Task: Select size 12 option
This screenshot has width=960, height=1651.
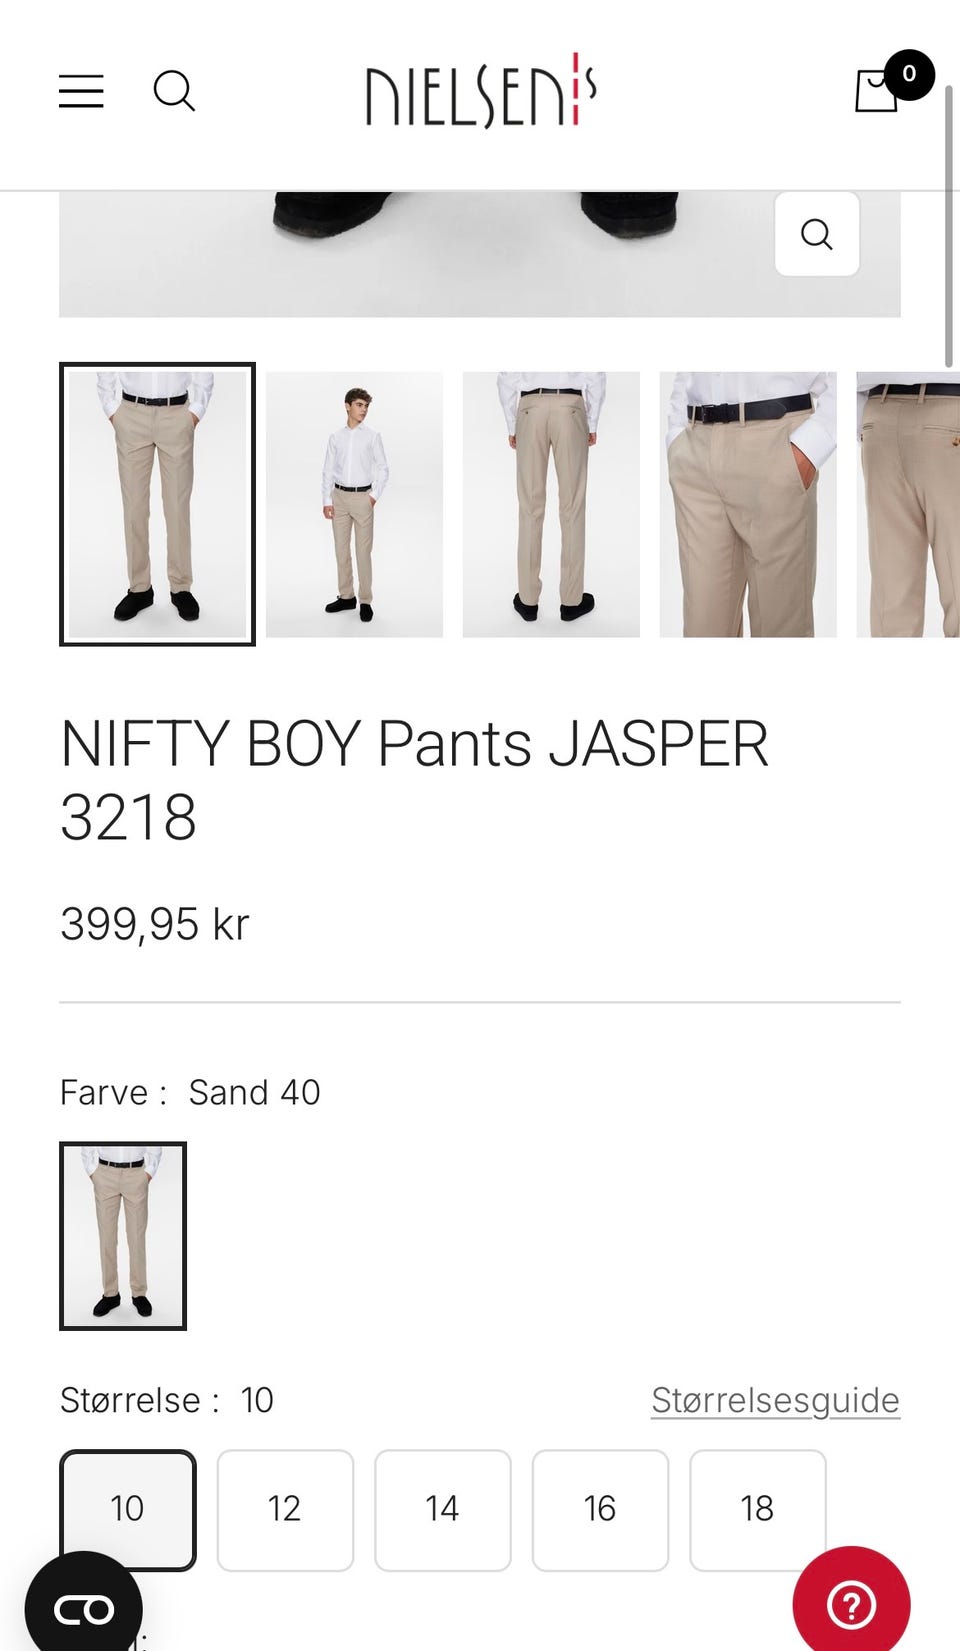Action: [285, 1509]
